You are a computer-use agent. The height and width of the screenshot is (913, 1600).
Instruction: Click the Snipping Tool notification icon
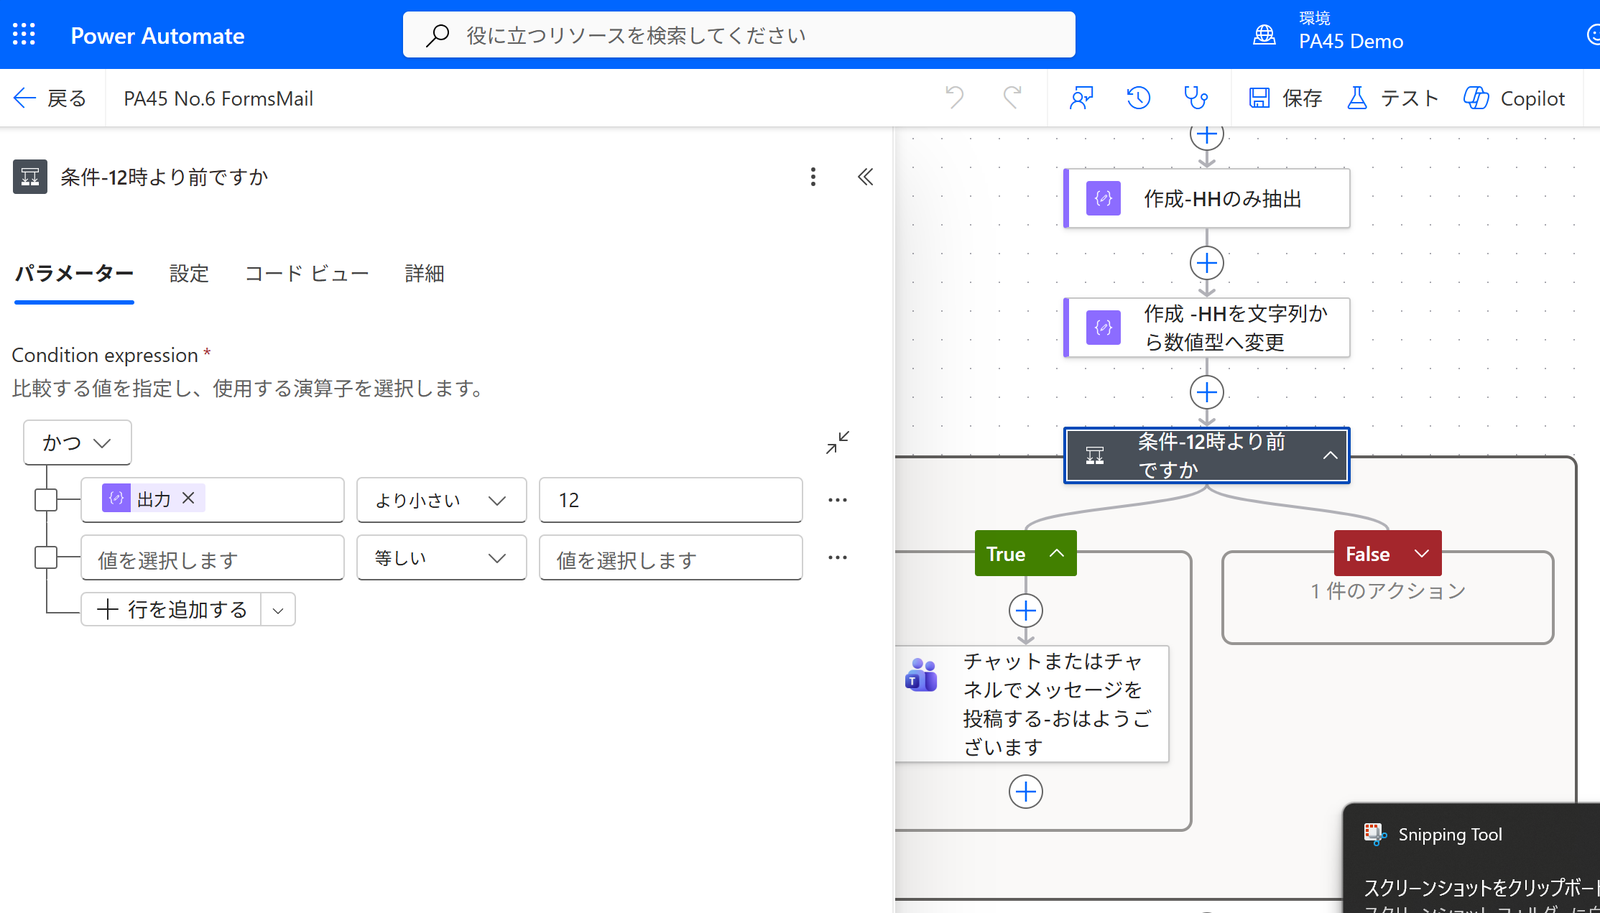(x=1375, y=834)
